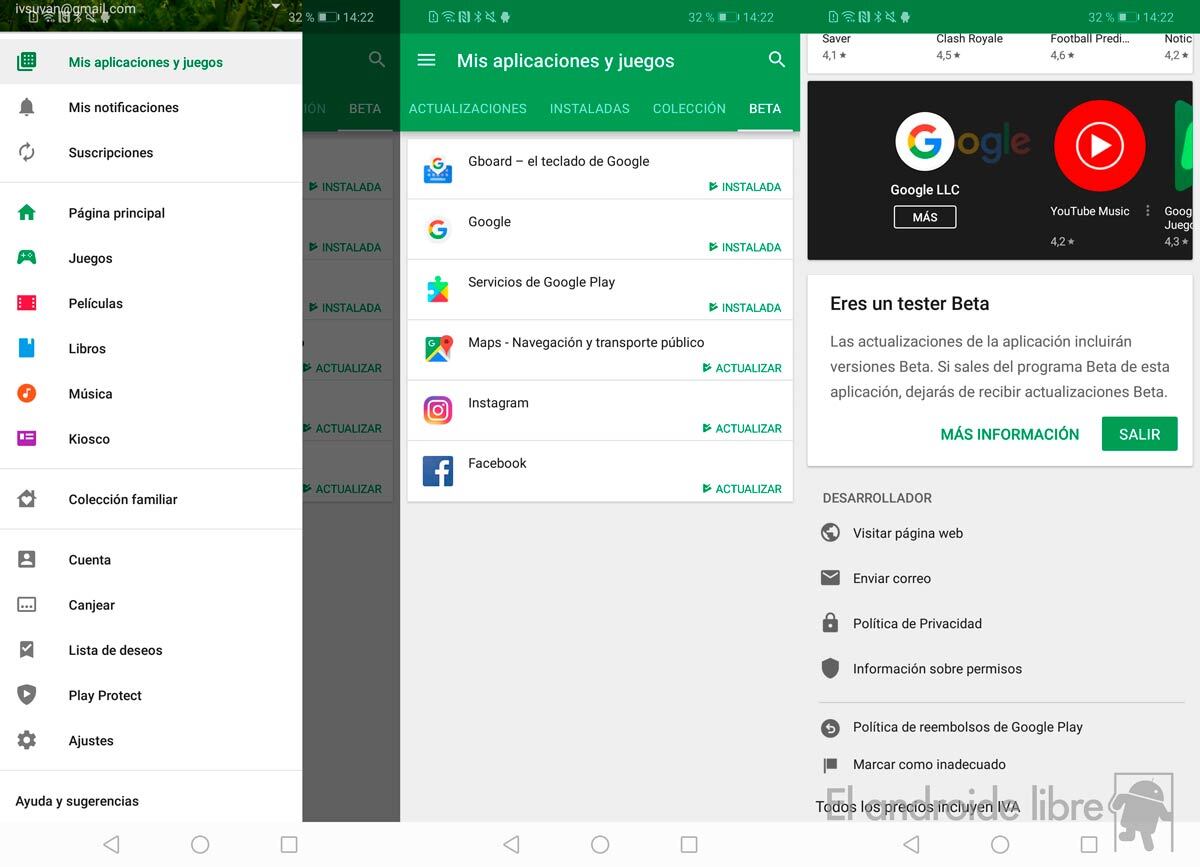
Task: Select the Google Maps app icon
Action: pos(438,349)
